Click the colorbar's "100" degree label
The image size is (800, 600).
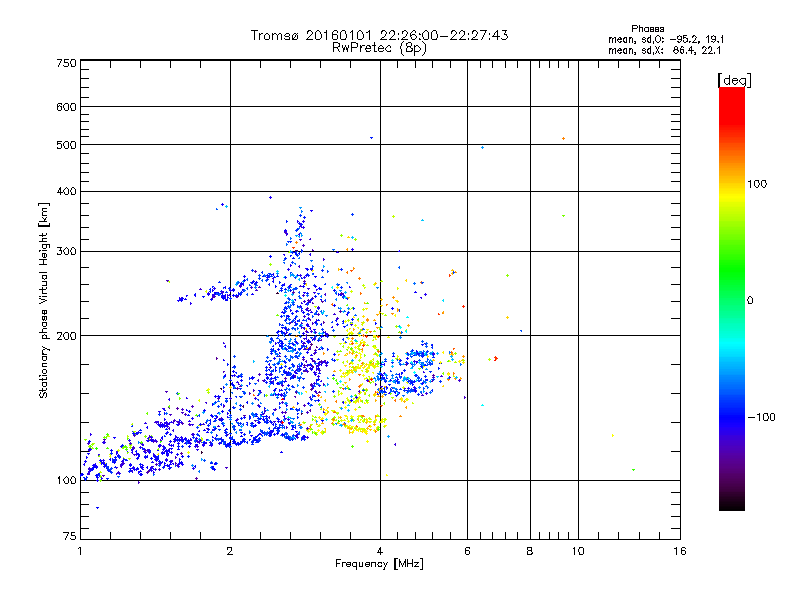[757, 184]
